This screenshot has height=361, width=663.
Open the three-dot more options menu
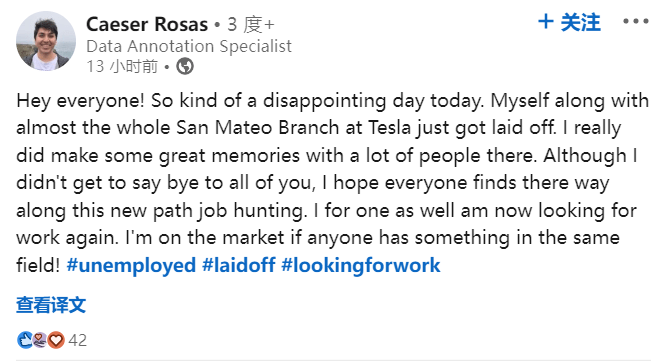point(636,21)
